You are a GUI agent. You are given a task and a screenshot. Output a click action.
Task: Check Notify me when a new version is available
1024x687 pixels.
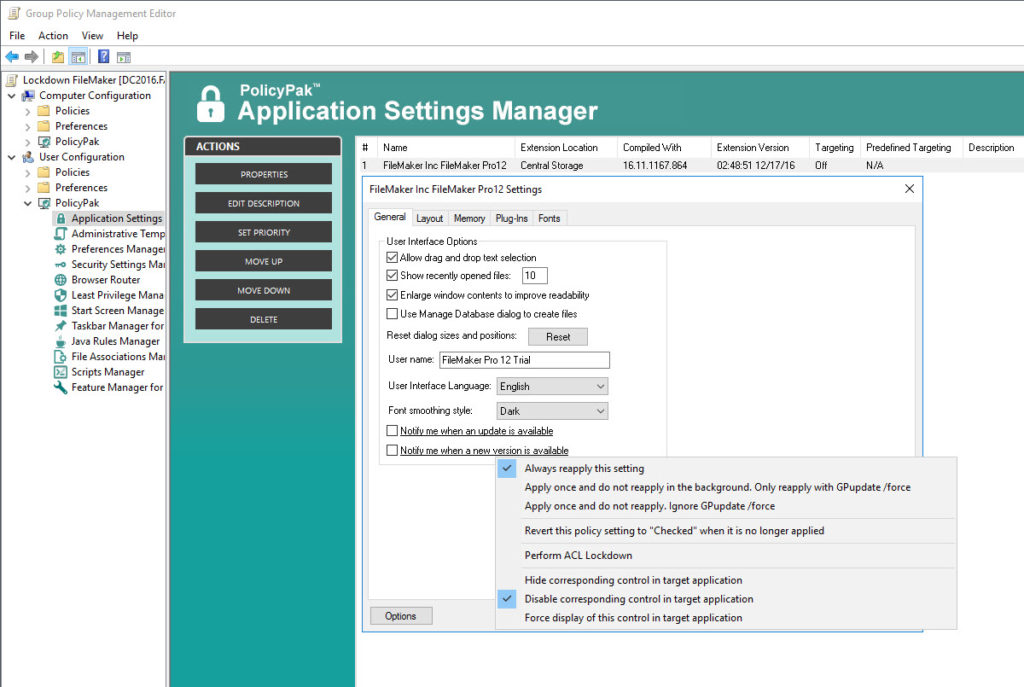point(392,451)
